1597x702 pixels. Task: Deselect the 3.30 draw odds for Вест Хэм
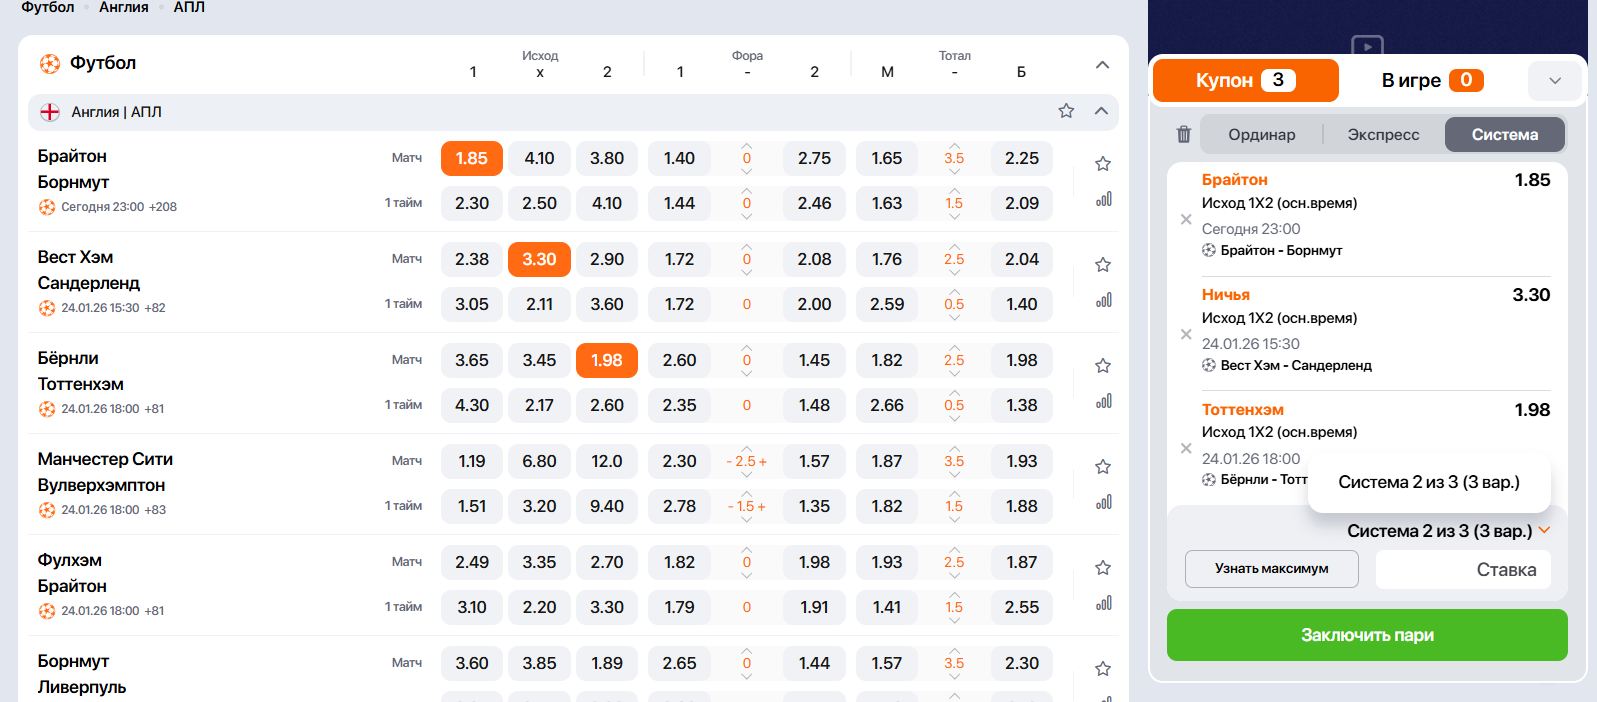539,259
